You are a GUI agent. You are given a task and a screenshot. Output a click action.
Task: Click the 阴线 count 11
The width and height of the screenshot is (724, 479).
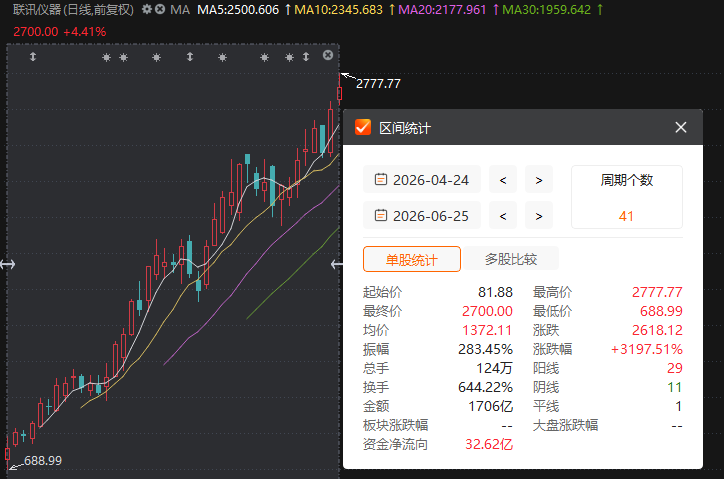675,387
